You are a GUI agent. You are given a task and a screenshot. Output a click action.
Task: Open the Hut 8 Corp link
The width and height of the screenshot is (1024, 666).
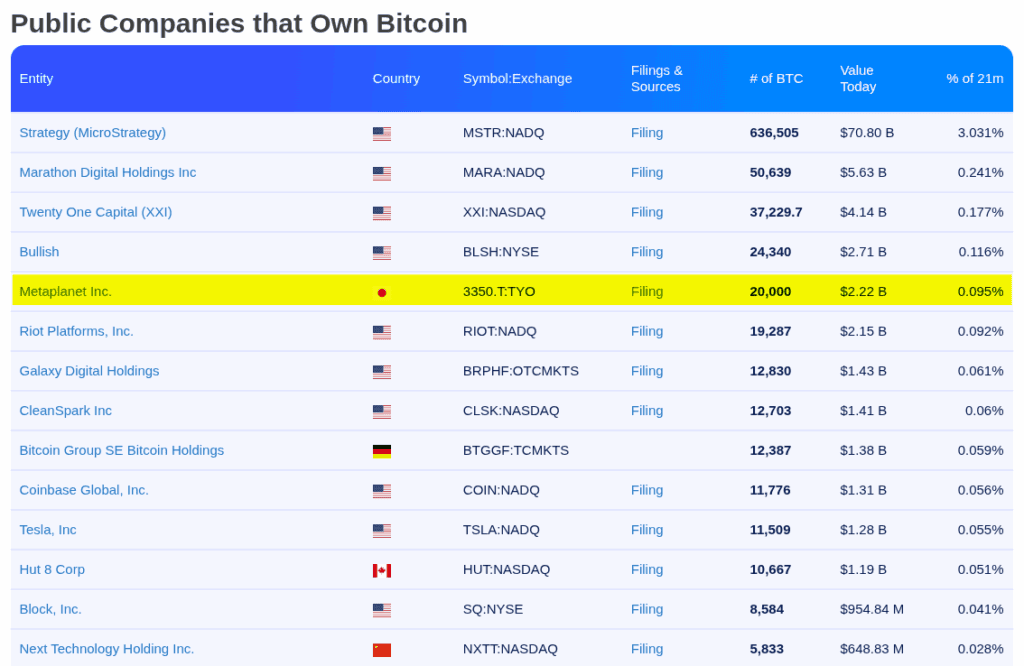point(52,569)
